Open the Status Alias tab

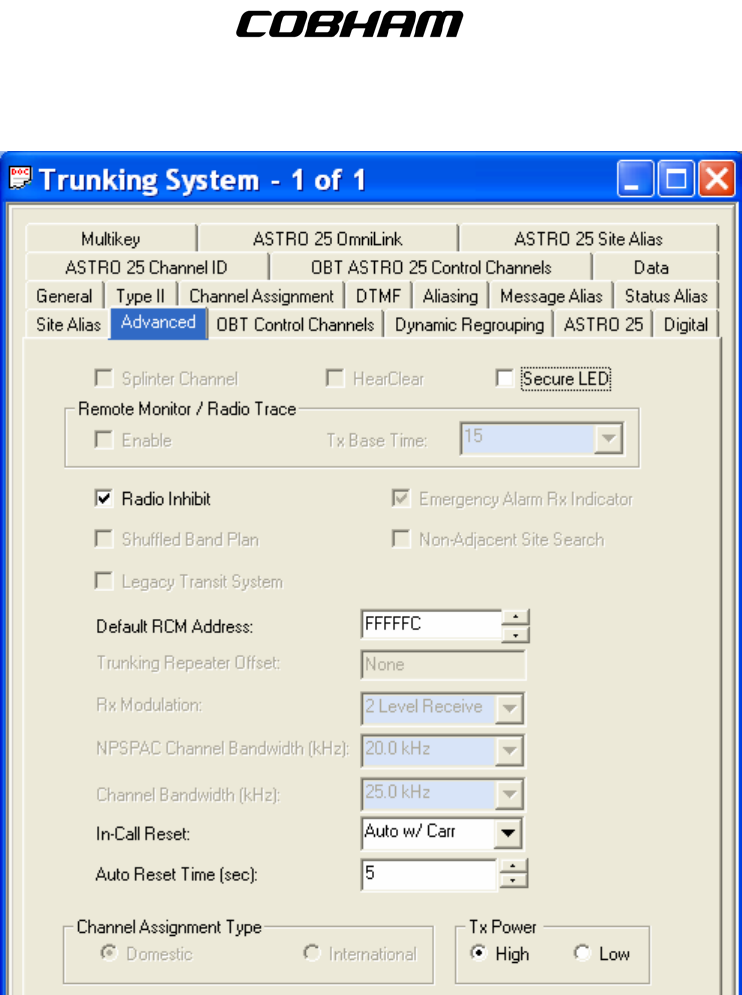[666, 296]
